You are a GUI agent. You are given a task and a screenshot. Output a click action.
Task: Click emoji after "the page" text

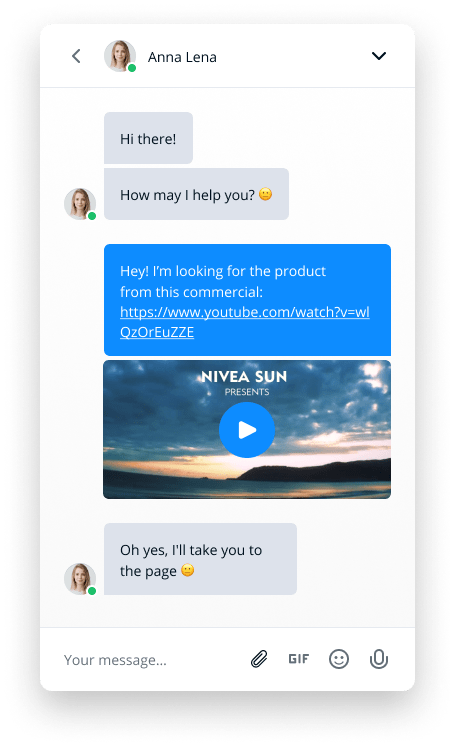point(188,570)
